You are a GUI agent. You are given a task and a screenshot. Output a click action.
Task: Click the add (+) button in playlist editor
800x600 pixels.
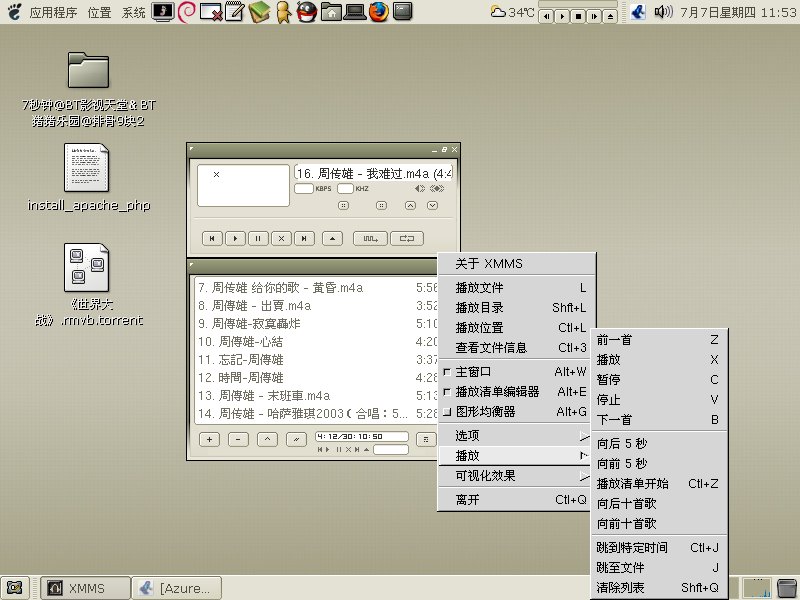(x=209, y=439)
